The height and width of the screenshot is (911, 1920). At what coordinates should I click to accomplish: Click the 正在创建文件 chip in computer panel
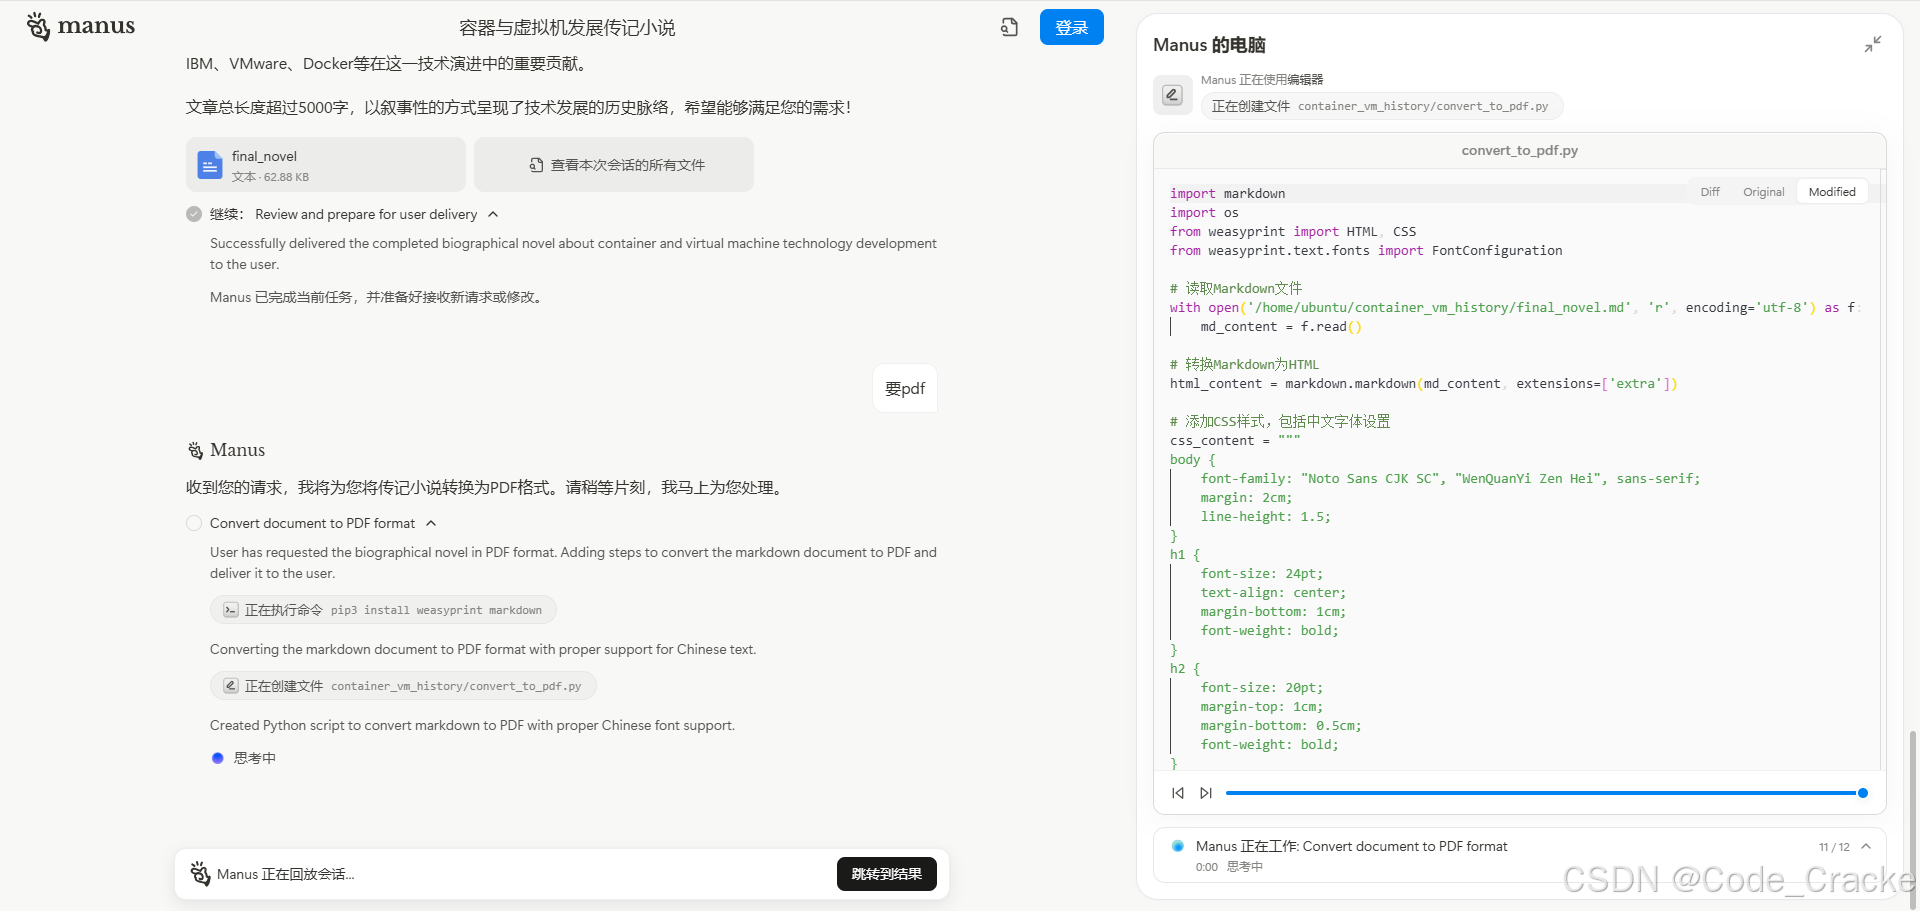click(x=1382, y=106)
